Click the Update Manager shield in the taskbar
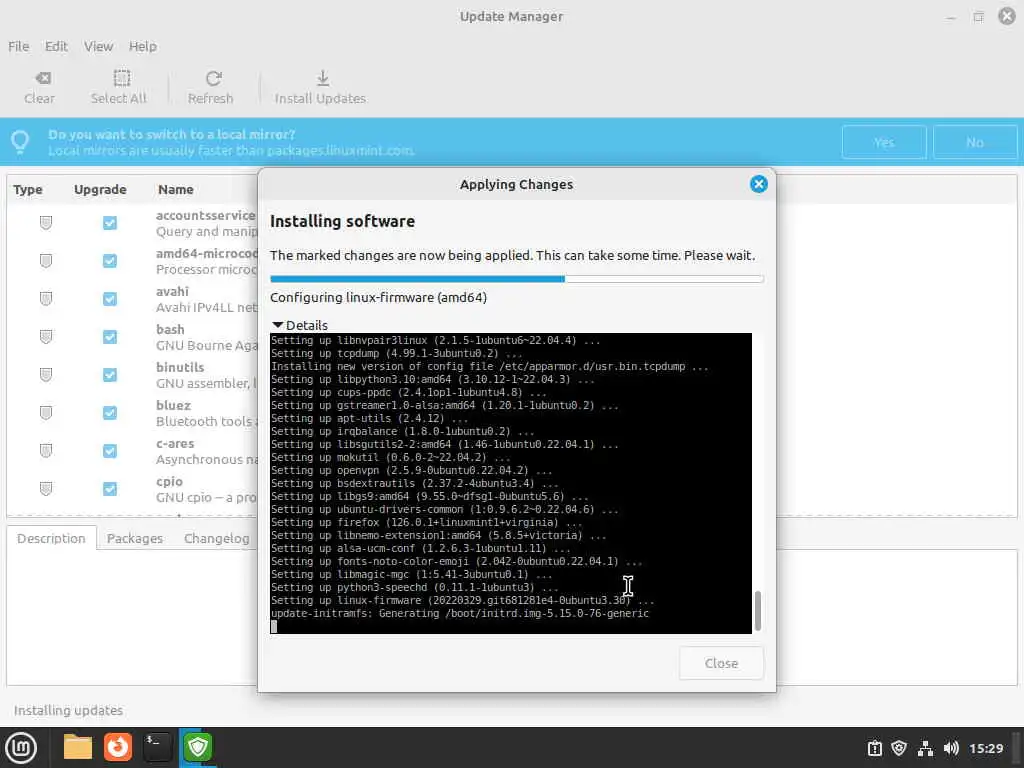 coord(198,747)
